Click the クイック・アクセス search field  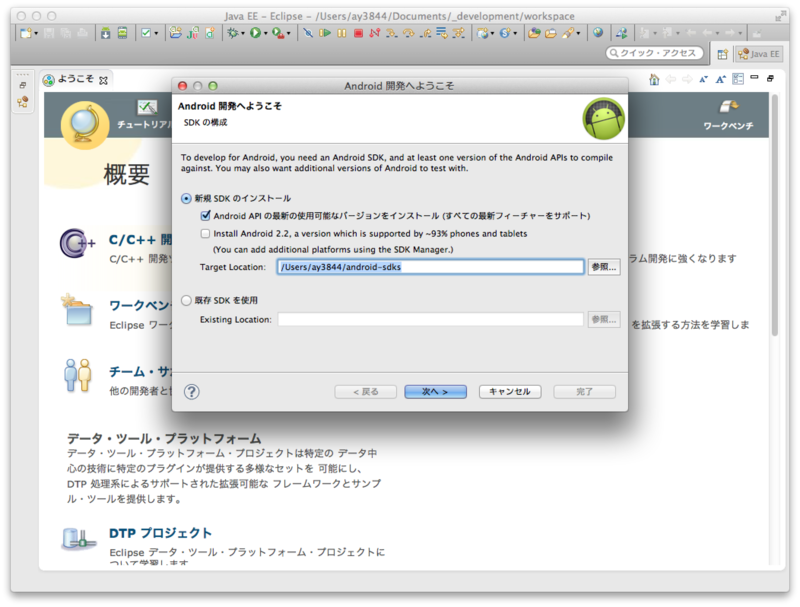pos(655,53)
